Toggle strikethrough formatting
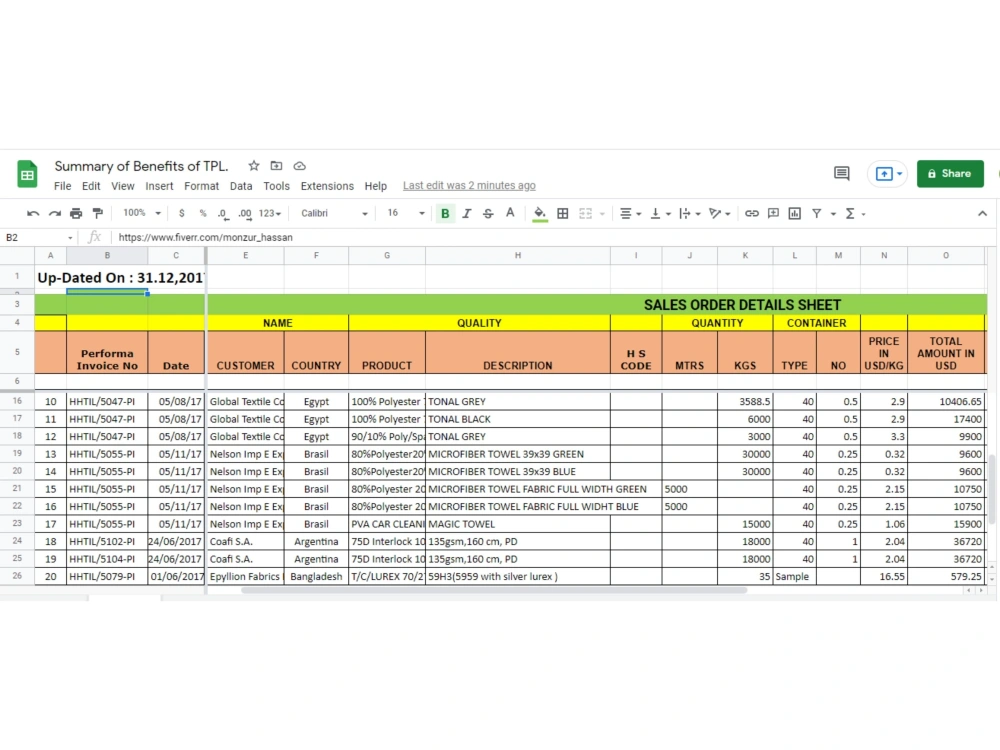This screenshot has height=750, width=1000. [x=488, y=214]
